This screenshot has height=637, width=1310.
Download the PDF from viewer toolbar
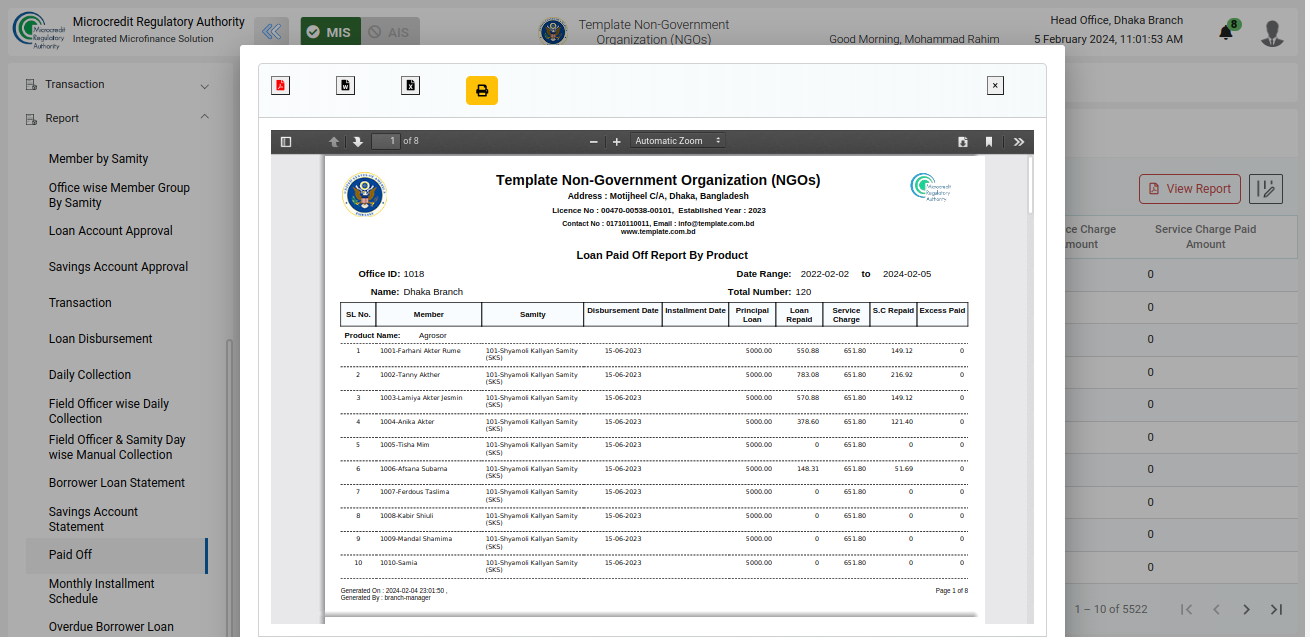963,142
